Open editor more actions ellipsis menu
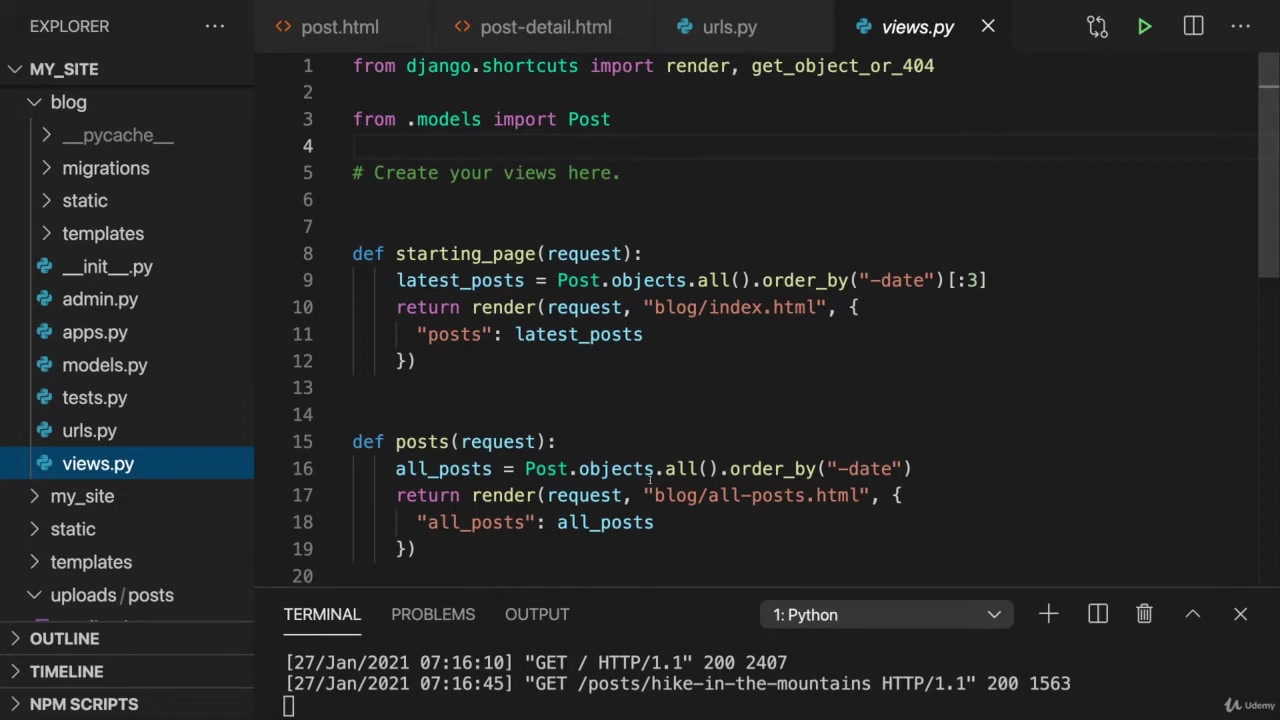1280x720 pixels. click(1241, 27)
